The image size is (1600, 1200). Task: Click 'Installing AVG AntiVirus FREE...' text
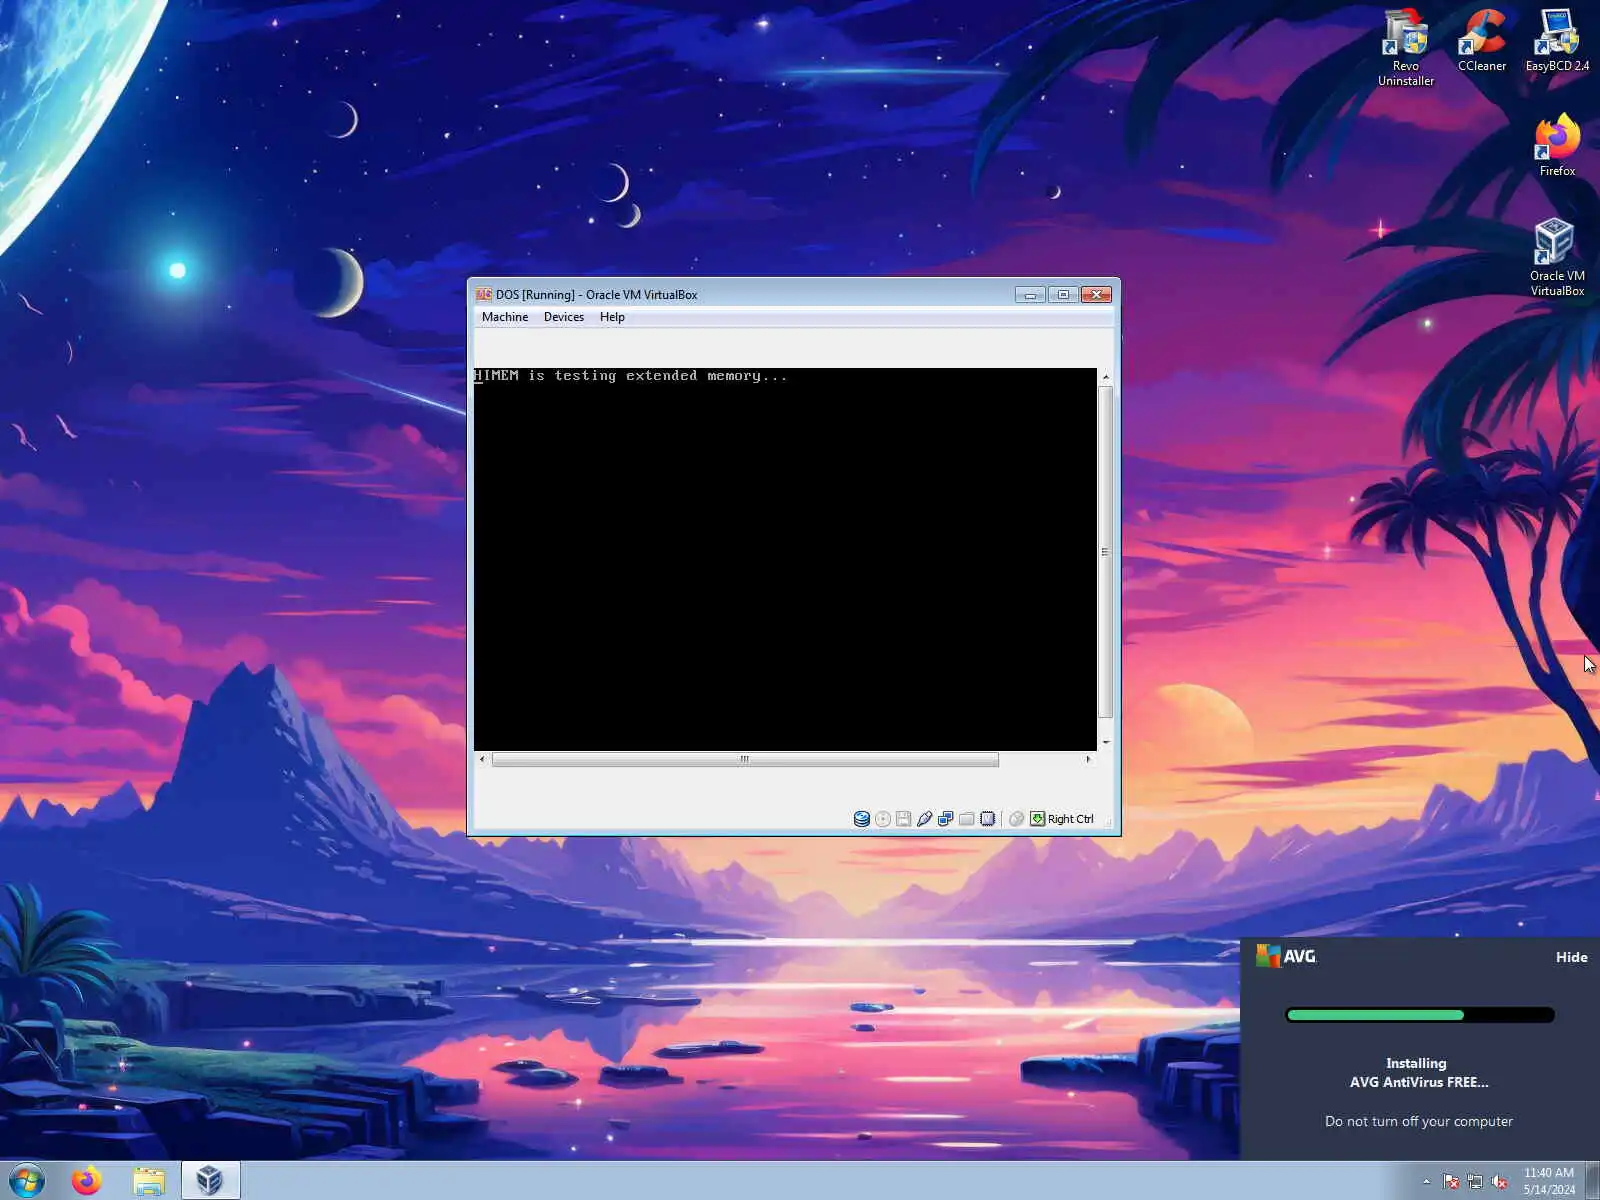tap(1418, 1073)
